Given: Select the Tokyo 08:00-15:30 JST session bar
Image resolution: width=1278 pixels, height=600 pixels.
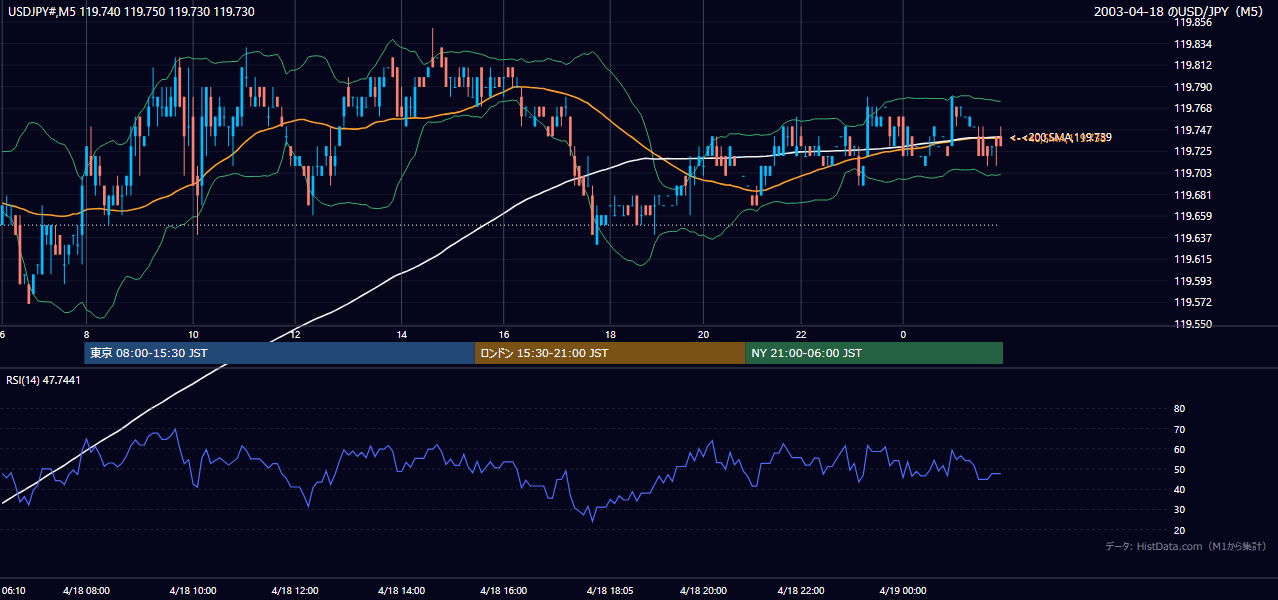Looking at the screenshot, I should 279,353.
